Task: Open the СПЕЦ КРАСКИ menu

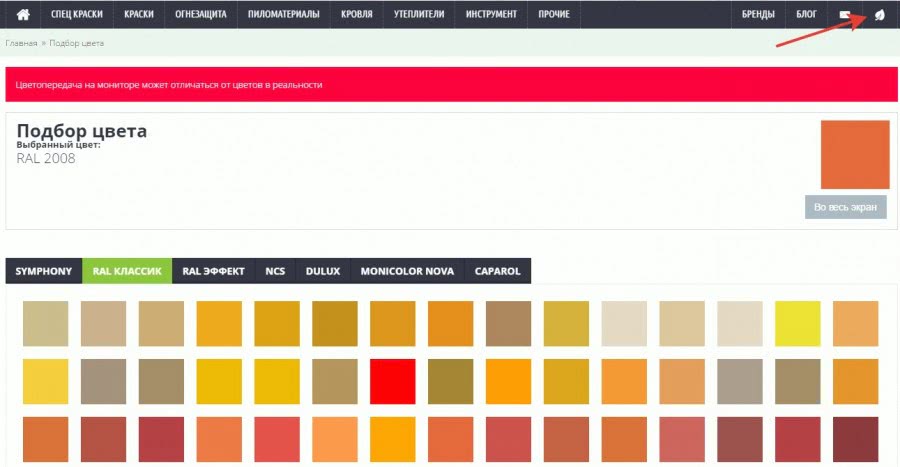Action: tap(77, 15)
